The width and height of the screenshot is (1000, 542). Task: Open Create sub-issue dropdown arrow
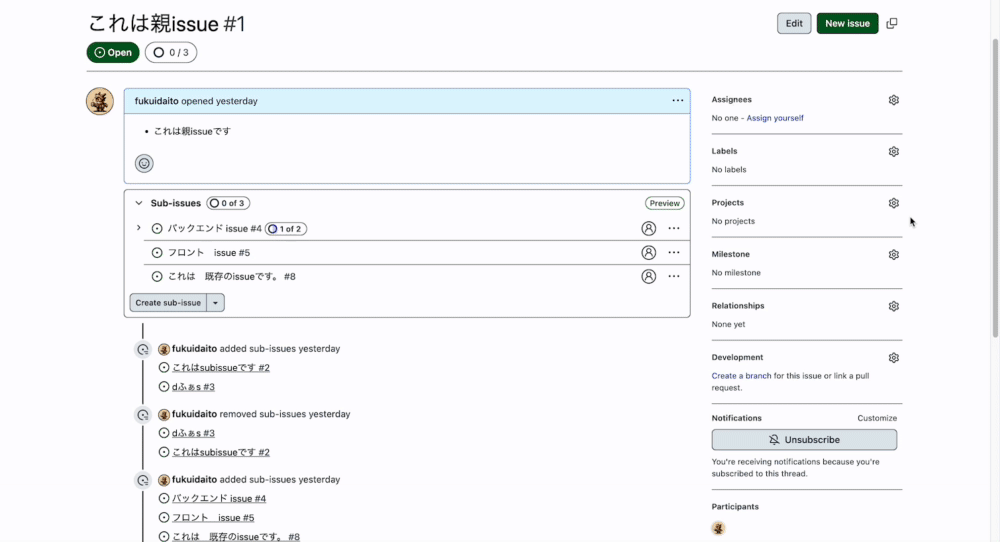[x=216, y=303]
